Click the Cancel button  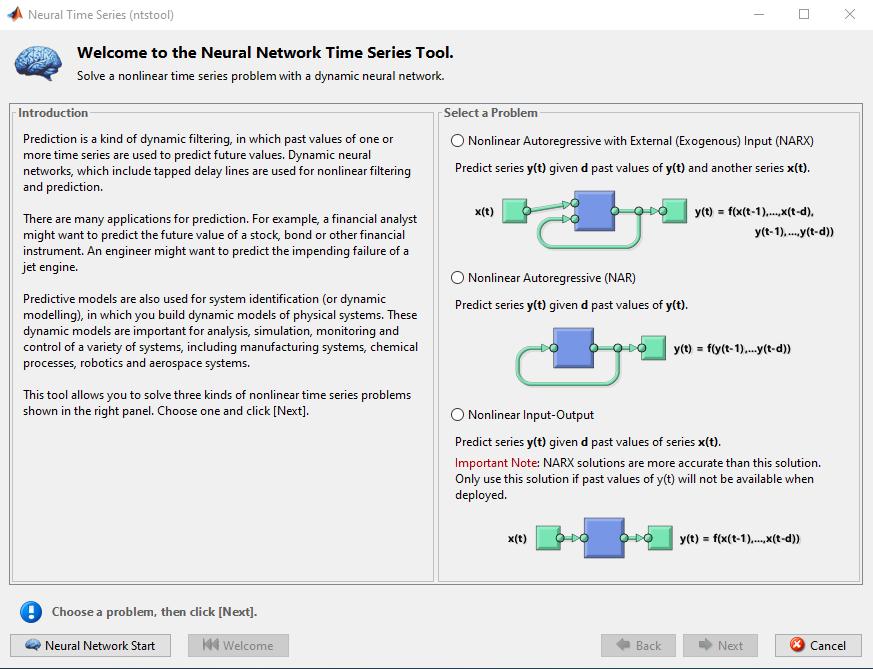click(x=818, y=646)
